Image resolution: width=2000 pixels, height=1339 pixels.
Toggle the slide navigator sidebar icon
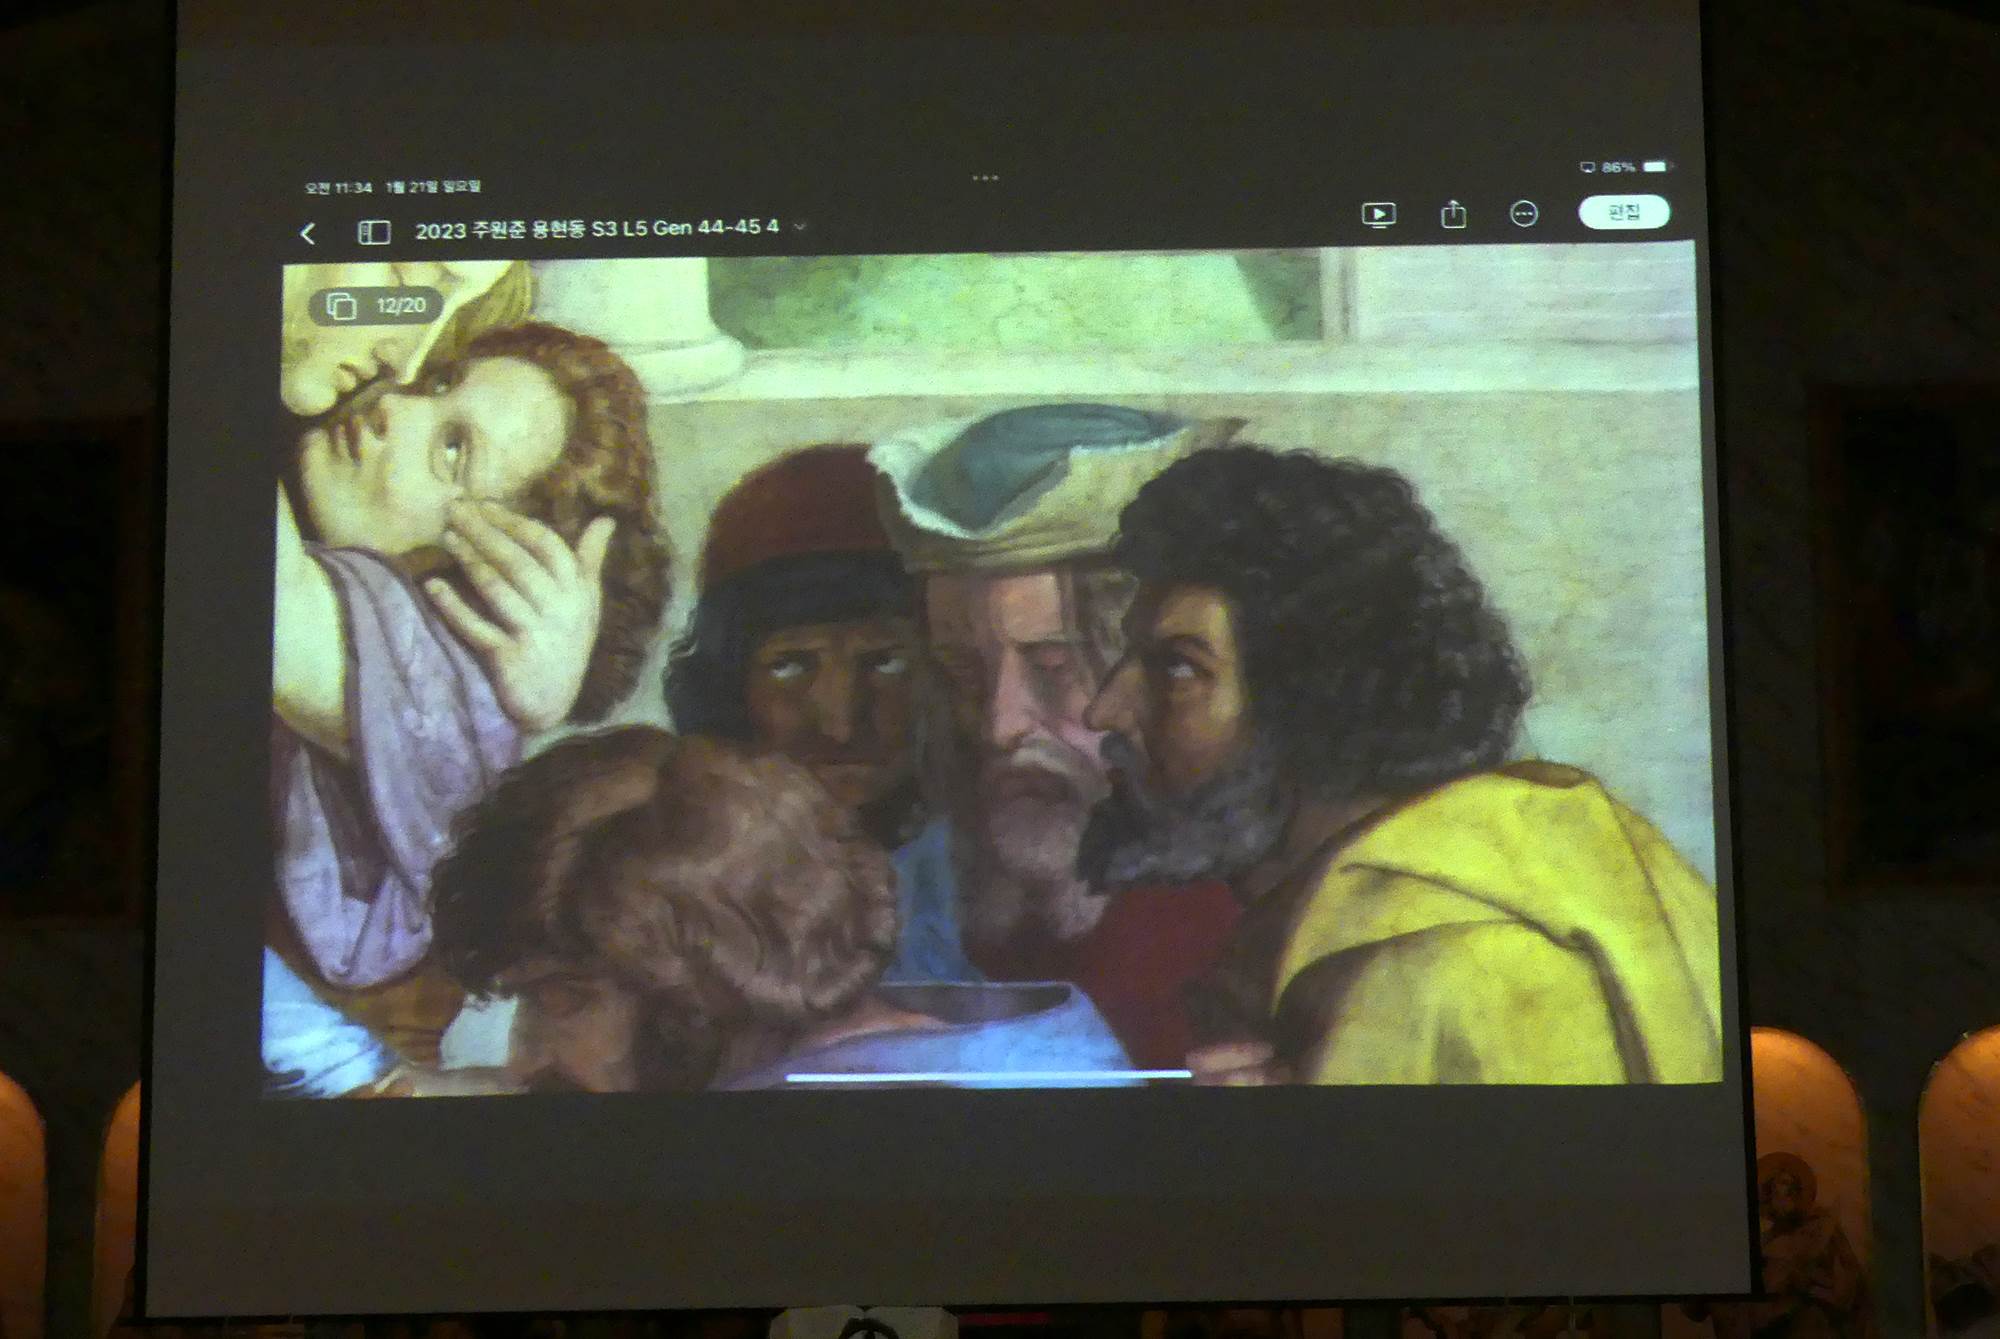pos(374,232)
